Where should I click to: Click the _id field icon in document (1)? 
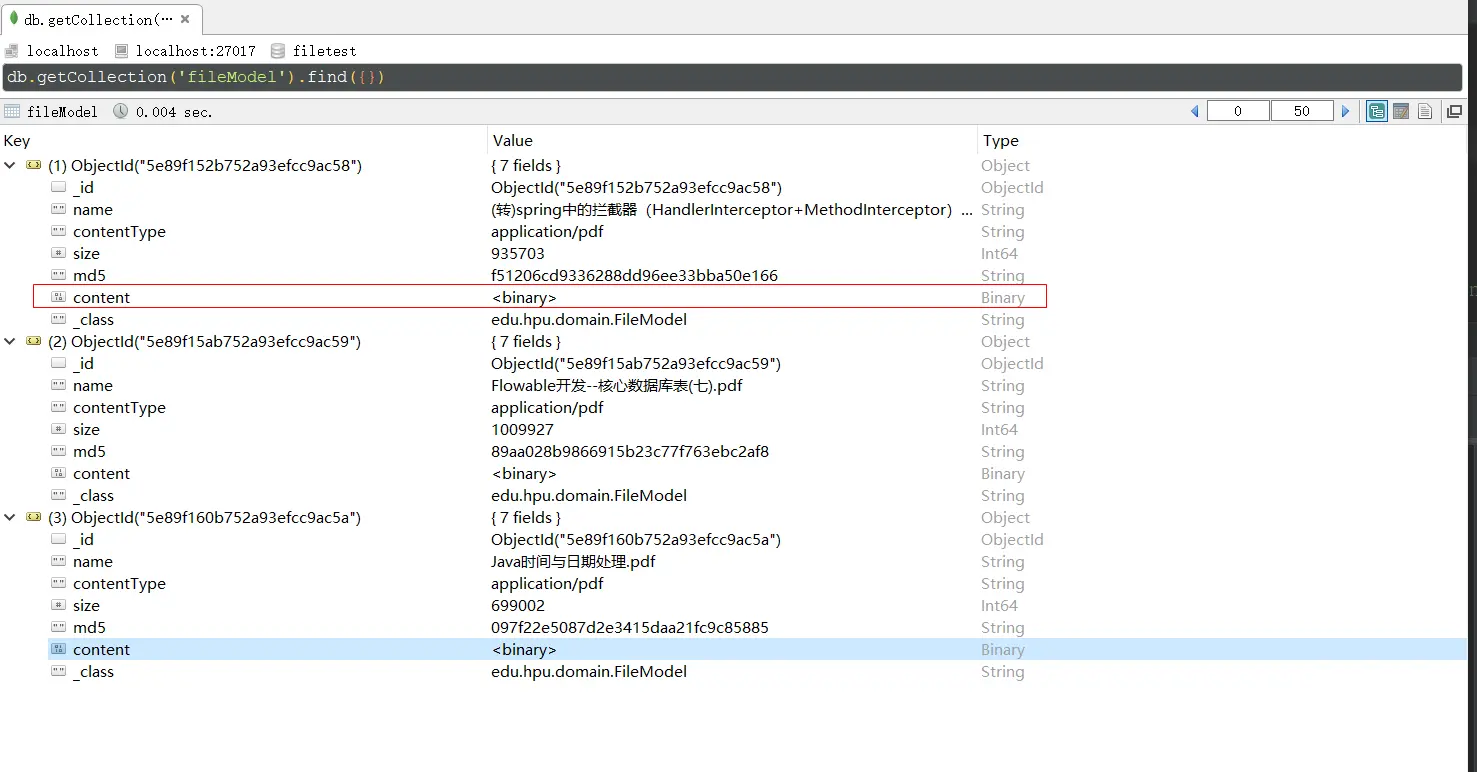pos(59,188)
